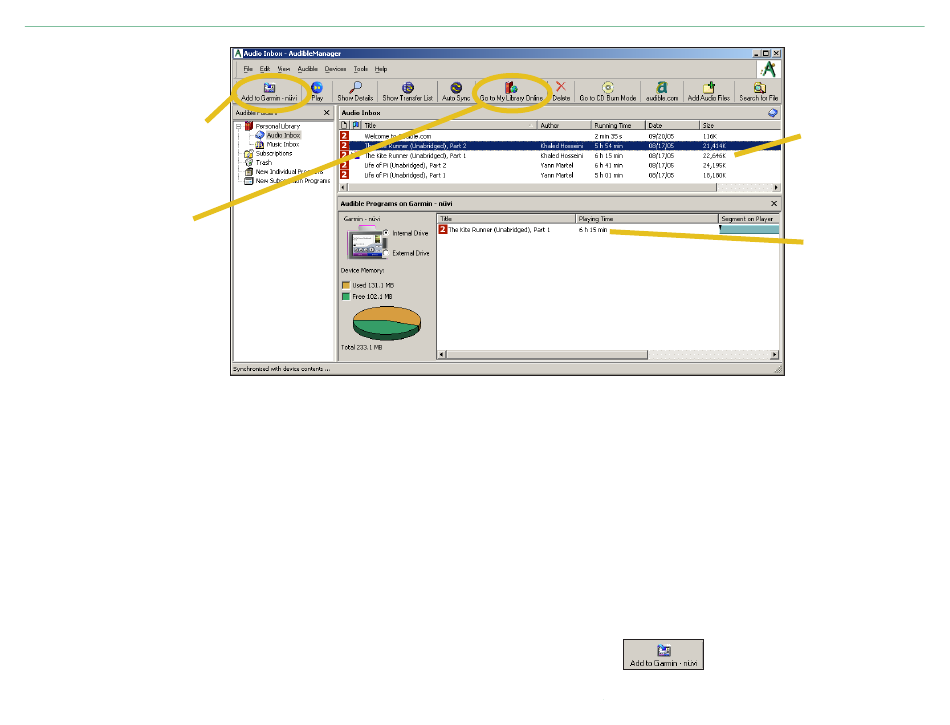
Task: Select Music Inbox in the folder tree
Action: coord(283,145)
